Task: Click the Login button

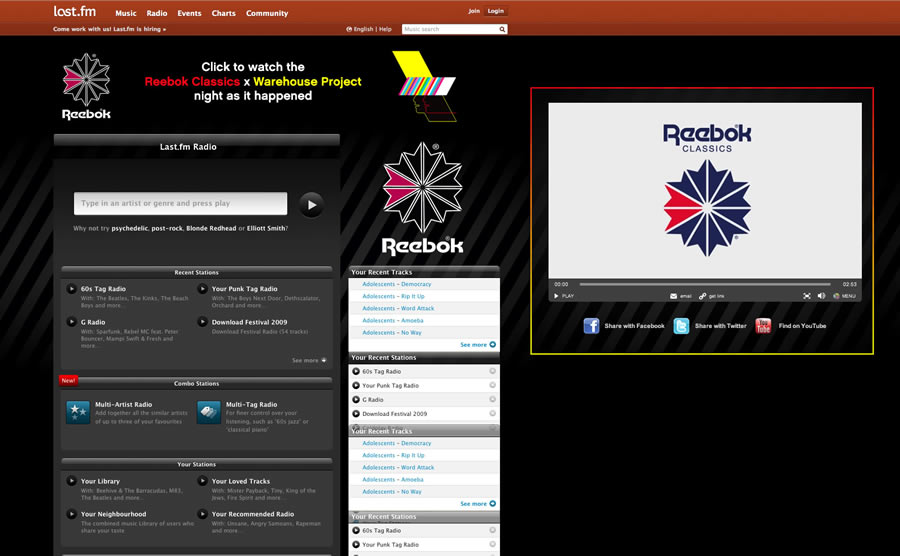Action: click(496, 11)
